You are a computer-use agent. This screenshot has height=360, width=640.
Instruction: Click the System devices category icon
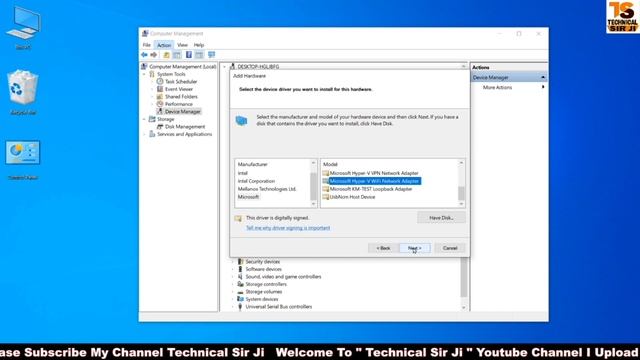[x=240, y=299]
